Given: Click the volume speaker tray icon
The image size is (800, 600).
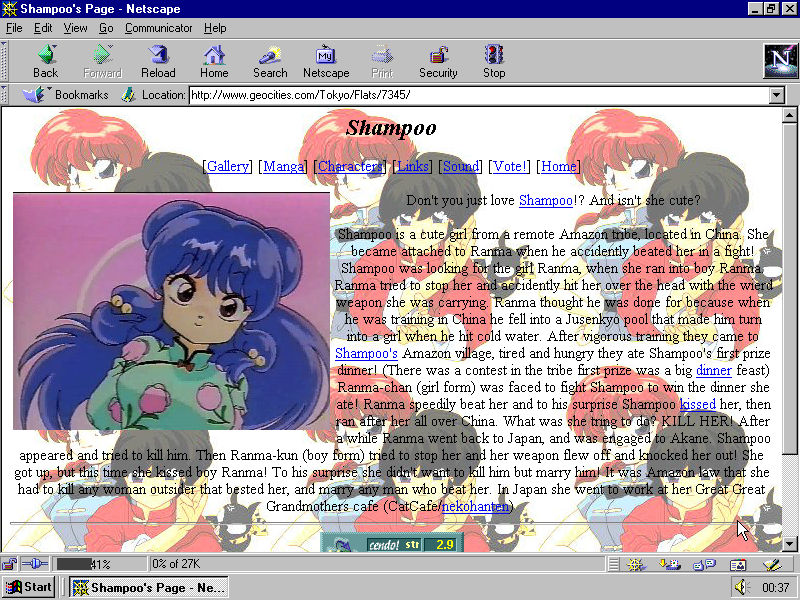Looking at the screenshot, I should click(742, 587).
